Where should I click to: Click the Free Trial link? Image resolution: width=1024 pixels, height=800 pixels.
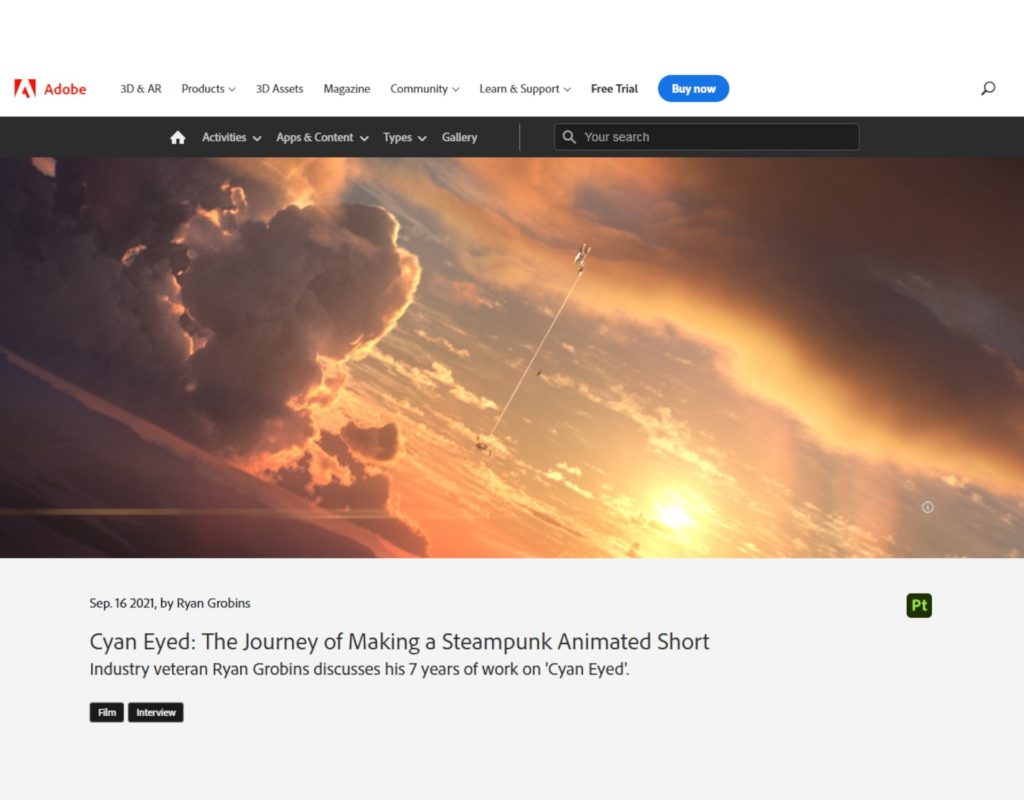[614, 89]
